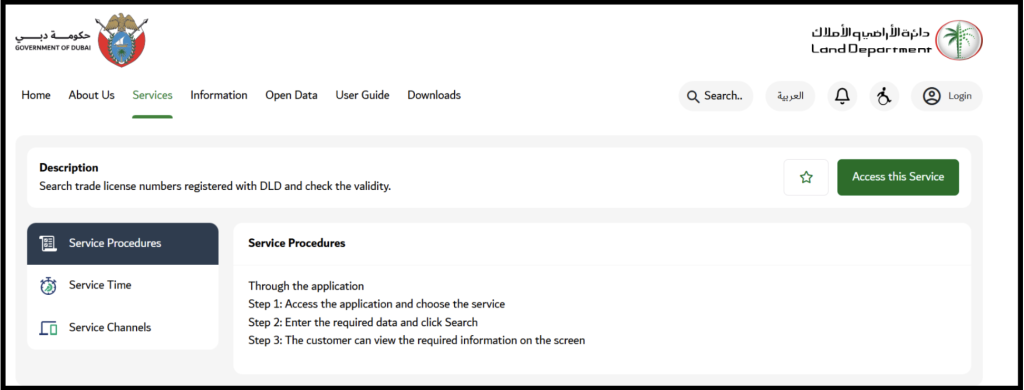This screenshot has height=390, width=1024.
Task: Click the 'Search trade license numbers' description text
Action: pyautogui.click(x=215, y=186)
